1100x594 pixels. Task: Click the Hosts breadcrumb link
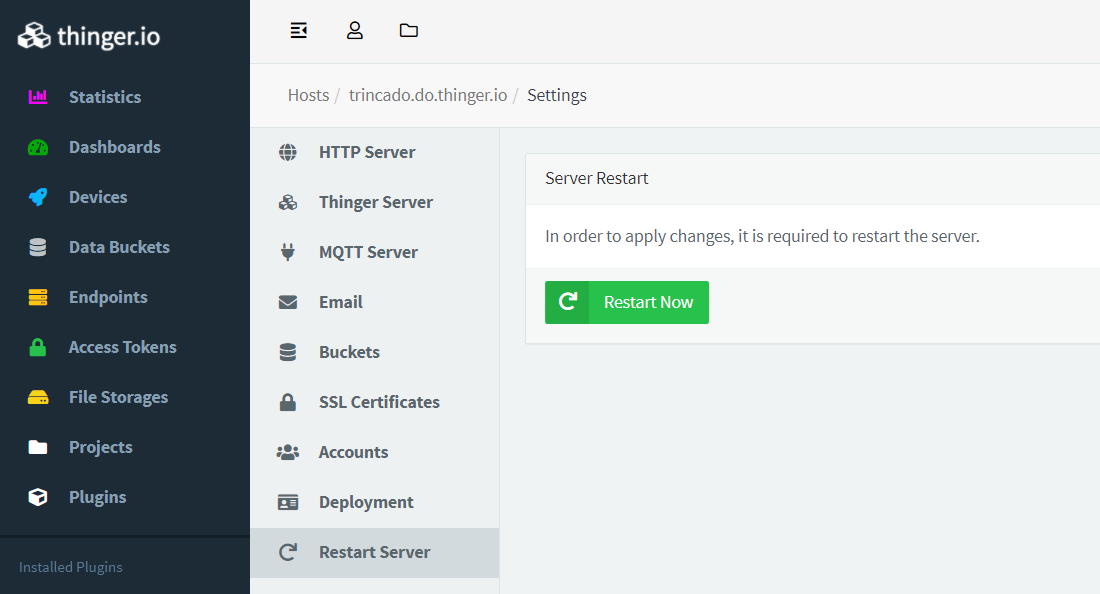[308, 96]
